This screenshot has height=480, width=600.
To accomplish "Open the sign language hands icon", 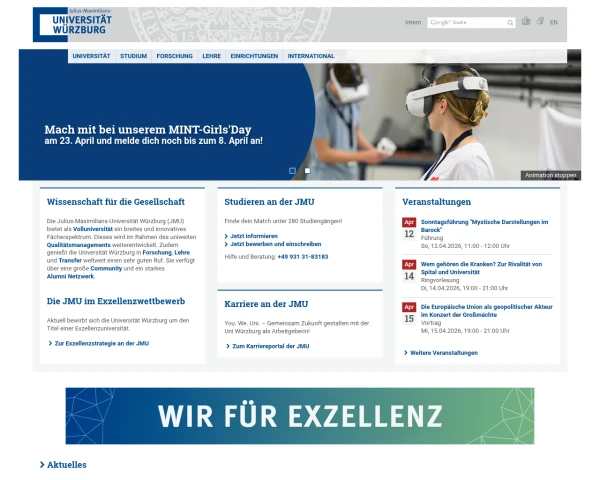I will tap(540, 21).
